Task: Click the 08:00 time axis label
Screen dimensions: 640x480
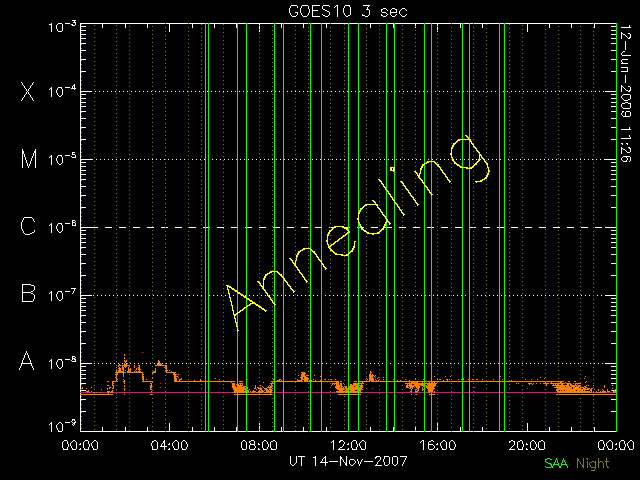Action: point(259,444)
